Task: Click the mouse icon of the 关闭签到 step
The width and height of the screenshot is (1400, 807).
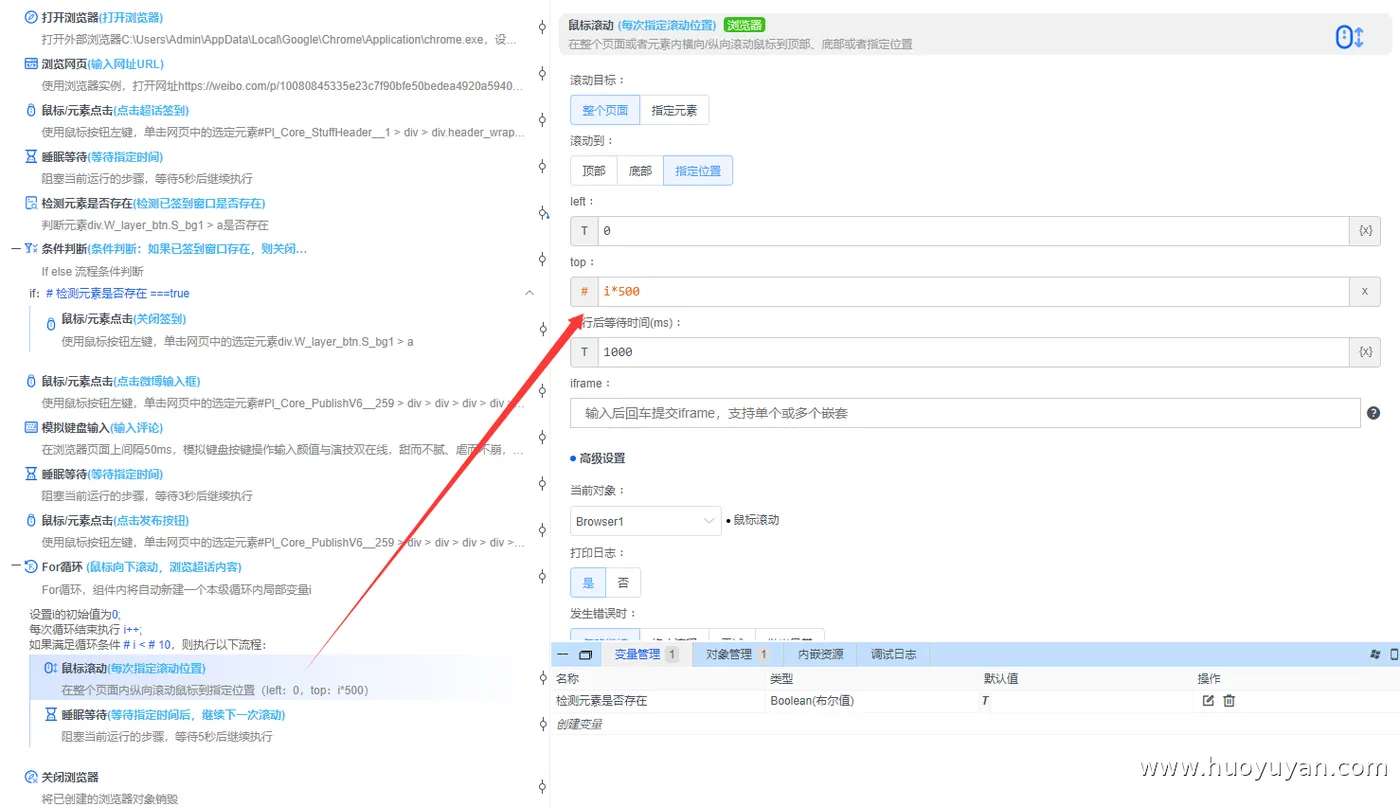Action: (x=51, y=324)
